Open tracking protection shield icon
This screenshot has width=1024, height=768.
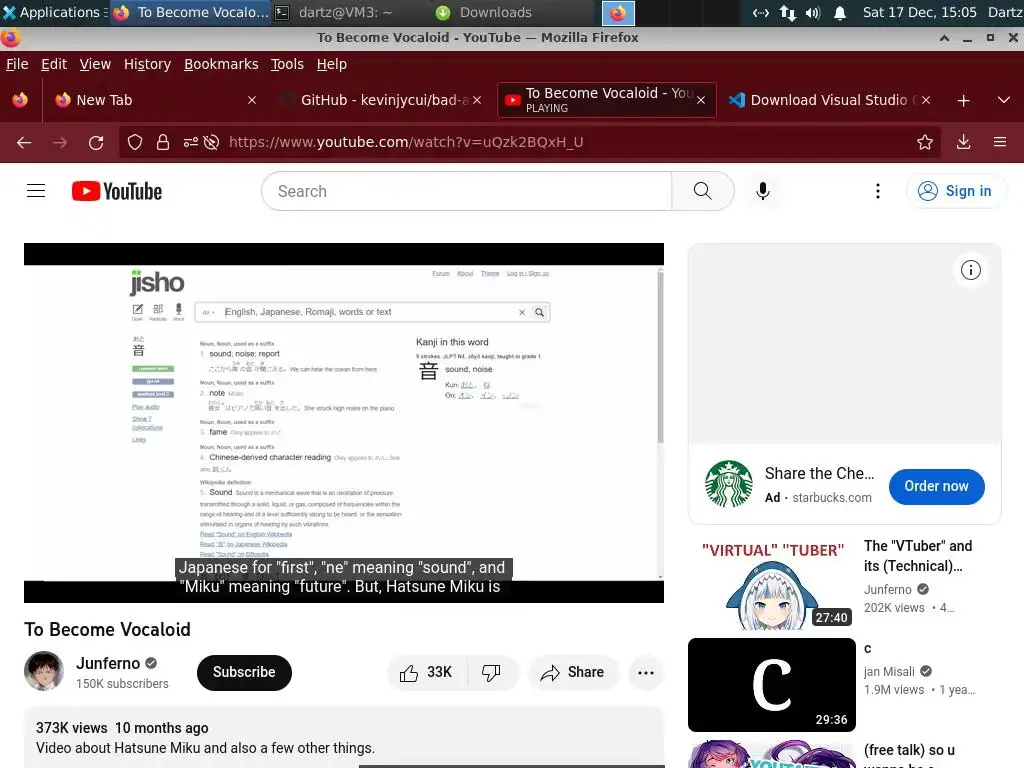135,142
